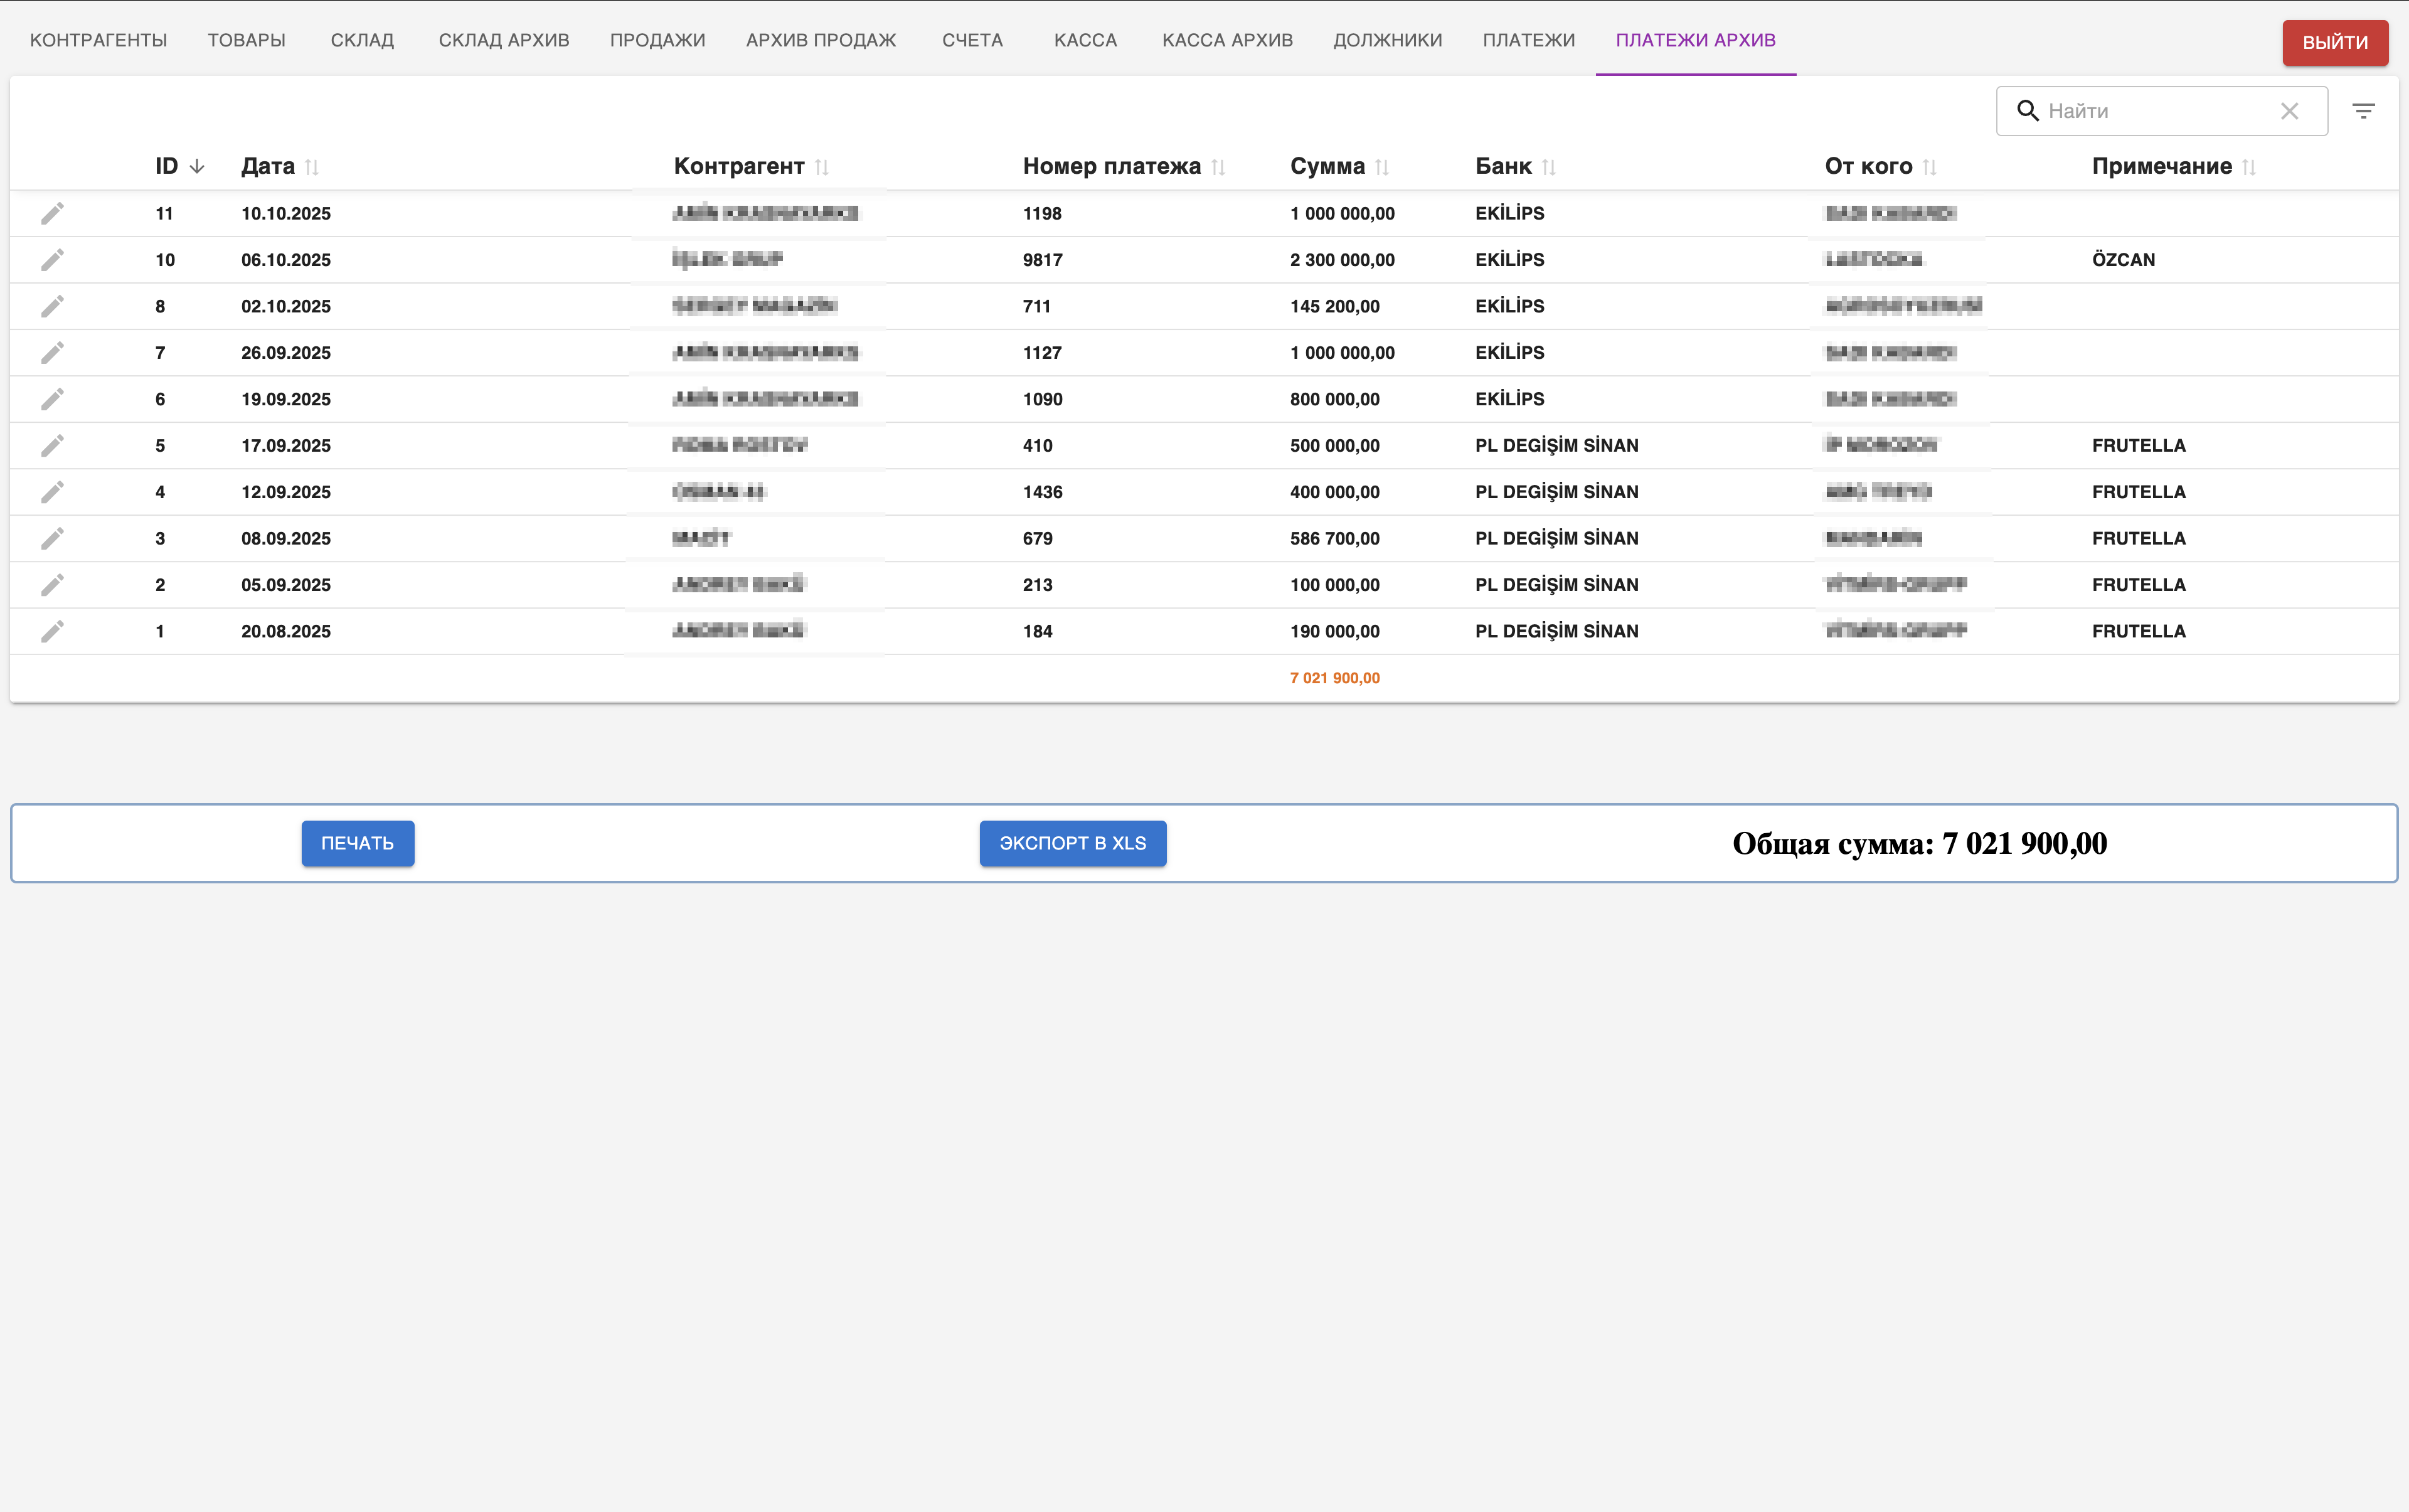Edit the record with sum 586 700,00
This screenshot has width=2409, height=1512.
(52, 538)
